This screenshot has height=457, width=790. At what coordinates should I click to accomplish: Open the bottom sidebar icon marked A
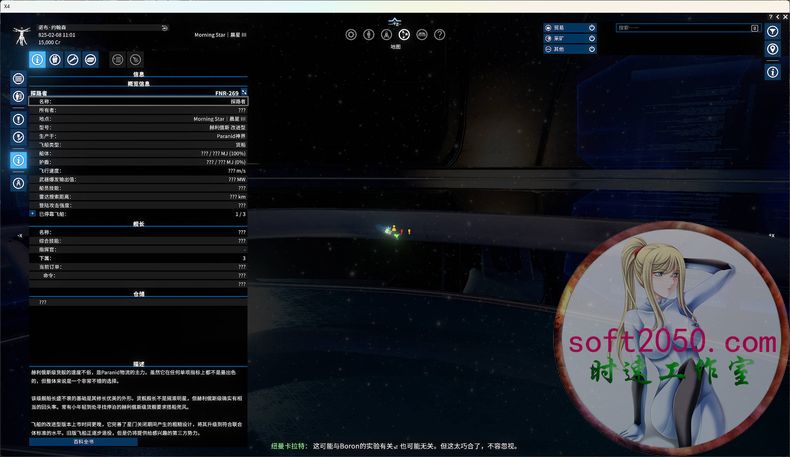coord(18,183)
